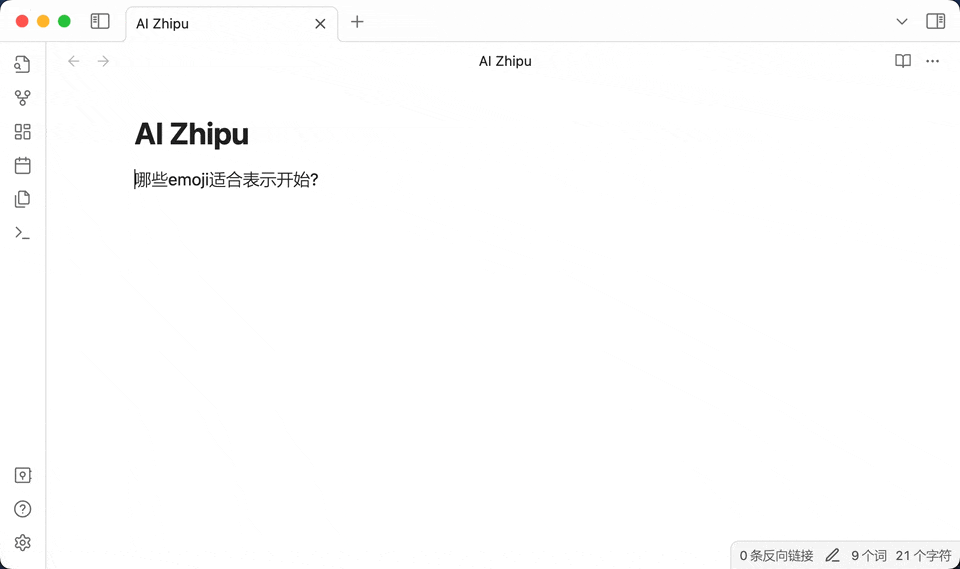Open the canvas grid icon in ribbon
960x569 pixels.
point(23,132)
